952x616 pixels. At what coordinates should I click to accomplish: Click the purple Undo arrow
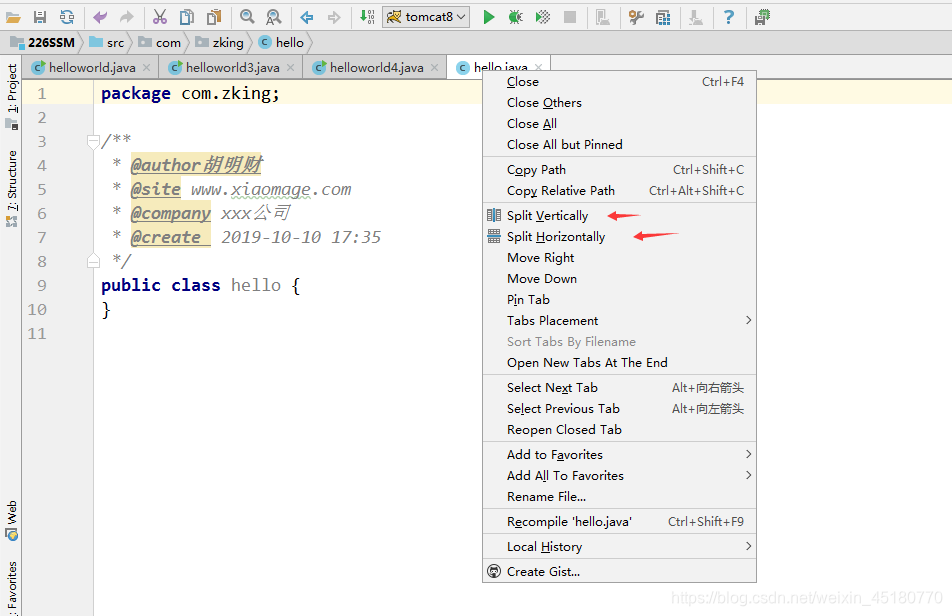(100, 17)
